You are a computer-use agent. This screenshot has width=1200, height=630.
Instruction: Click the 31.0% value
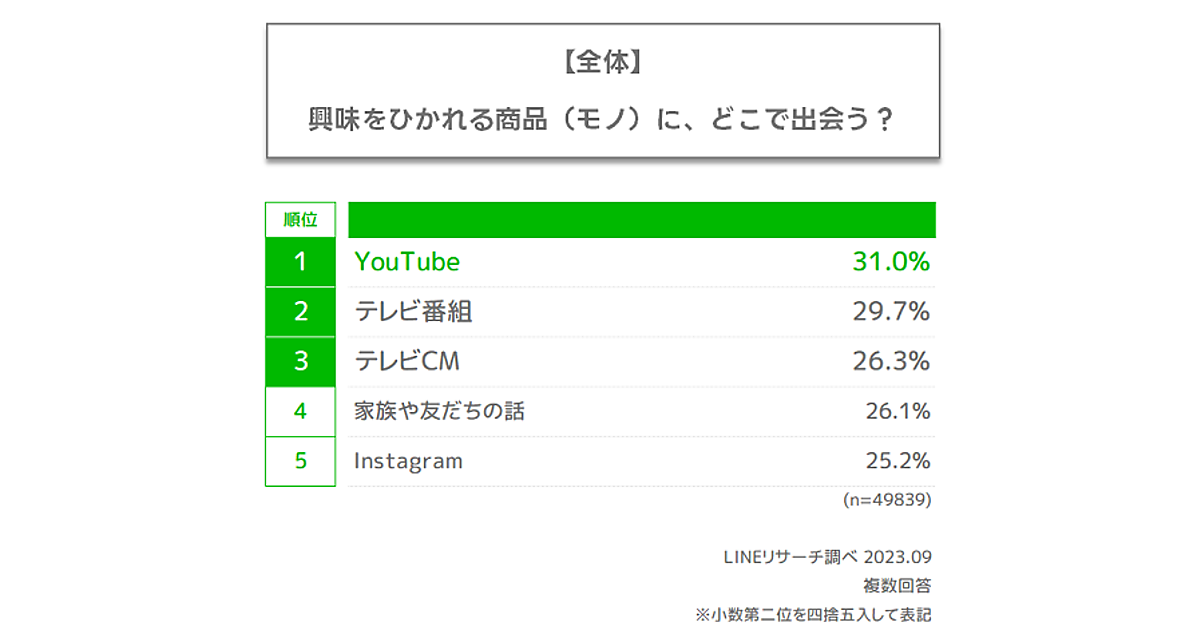tap(891, 262)
